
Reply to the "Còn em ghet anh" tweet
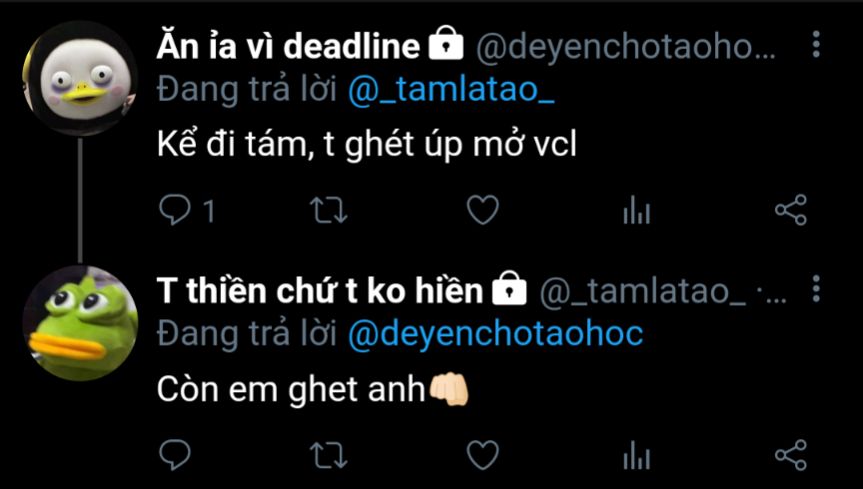[x=175, y=455]
